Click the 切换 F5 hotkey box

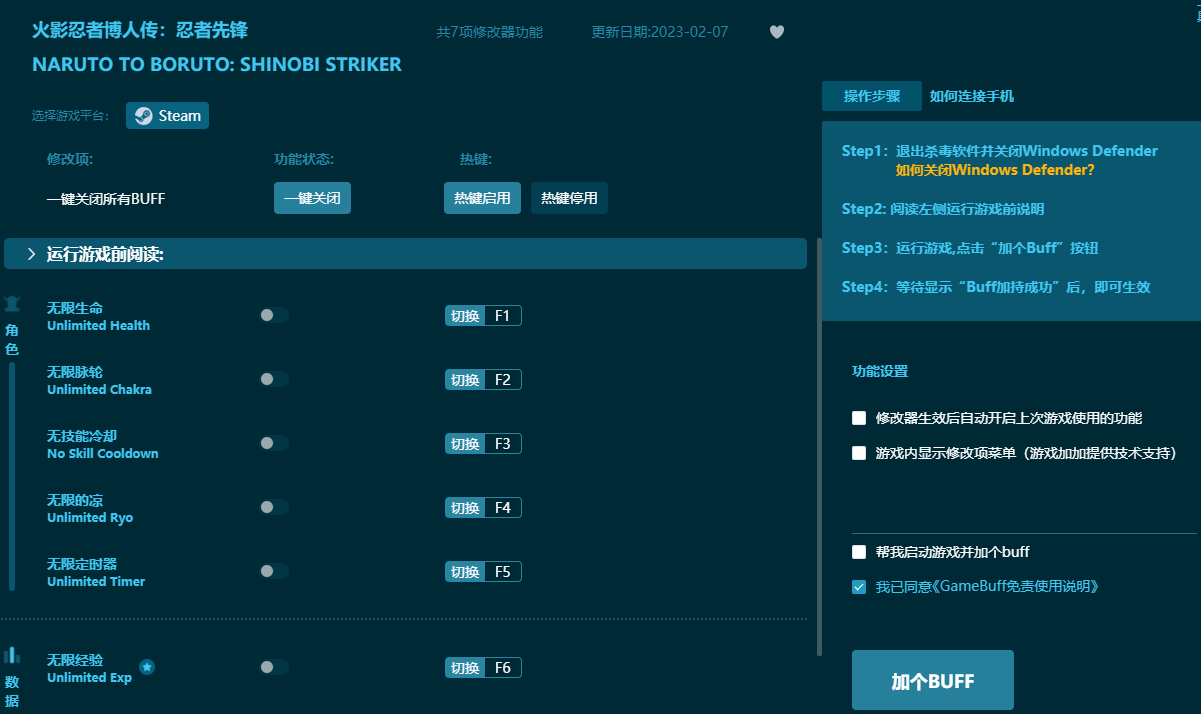pos(483,572)
